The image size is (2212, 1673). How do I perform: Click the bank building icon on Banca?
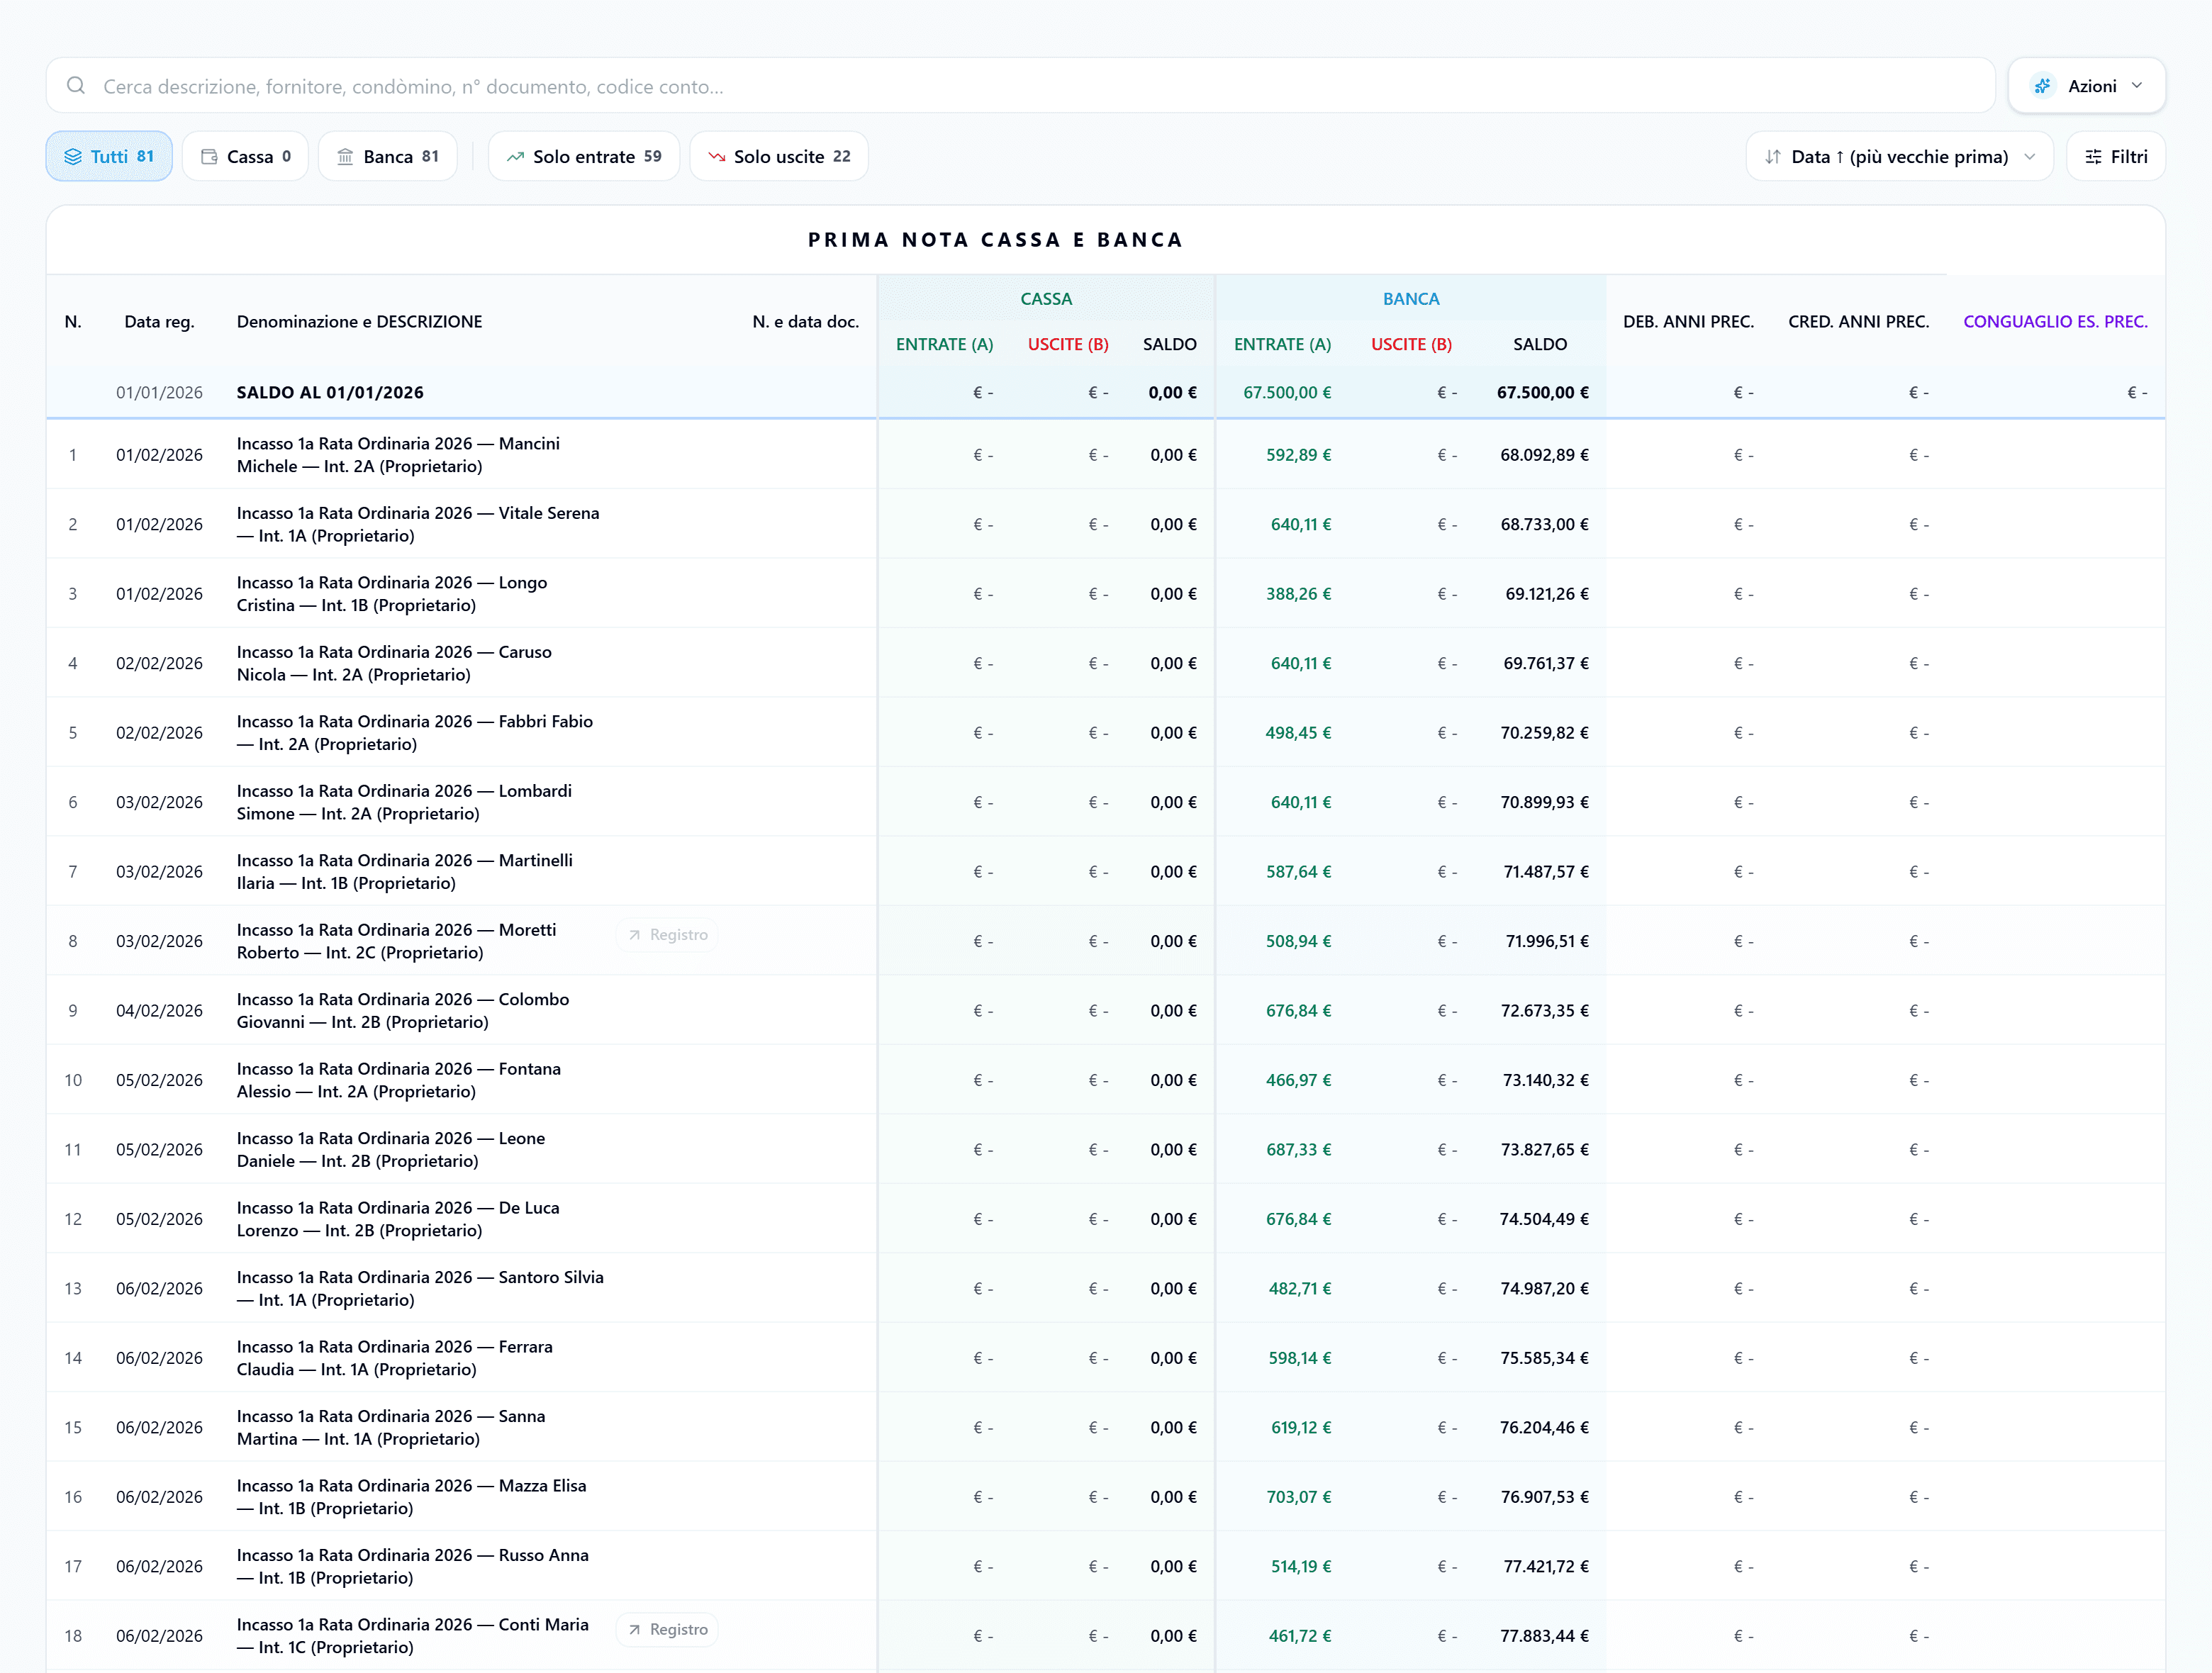[x=345, y=157]
